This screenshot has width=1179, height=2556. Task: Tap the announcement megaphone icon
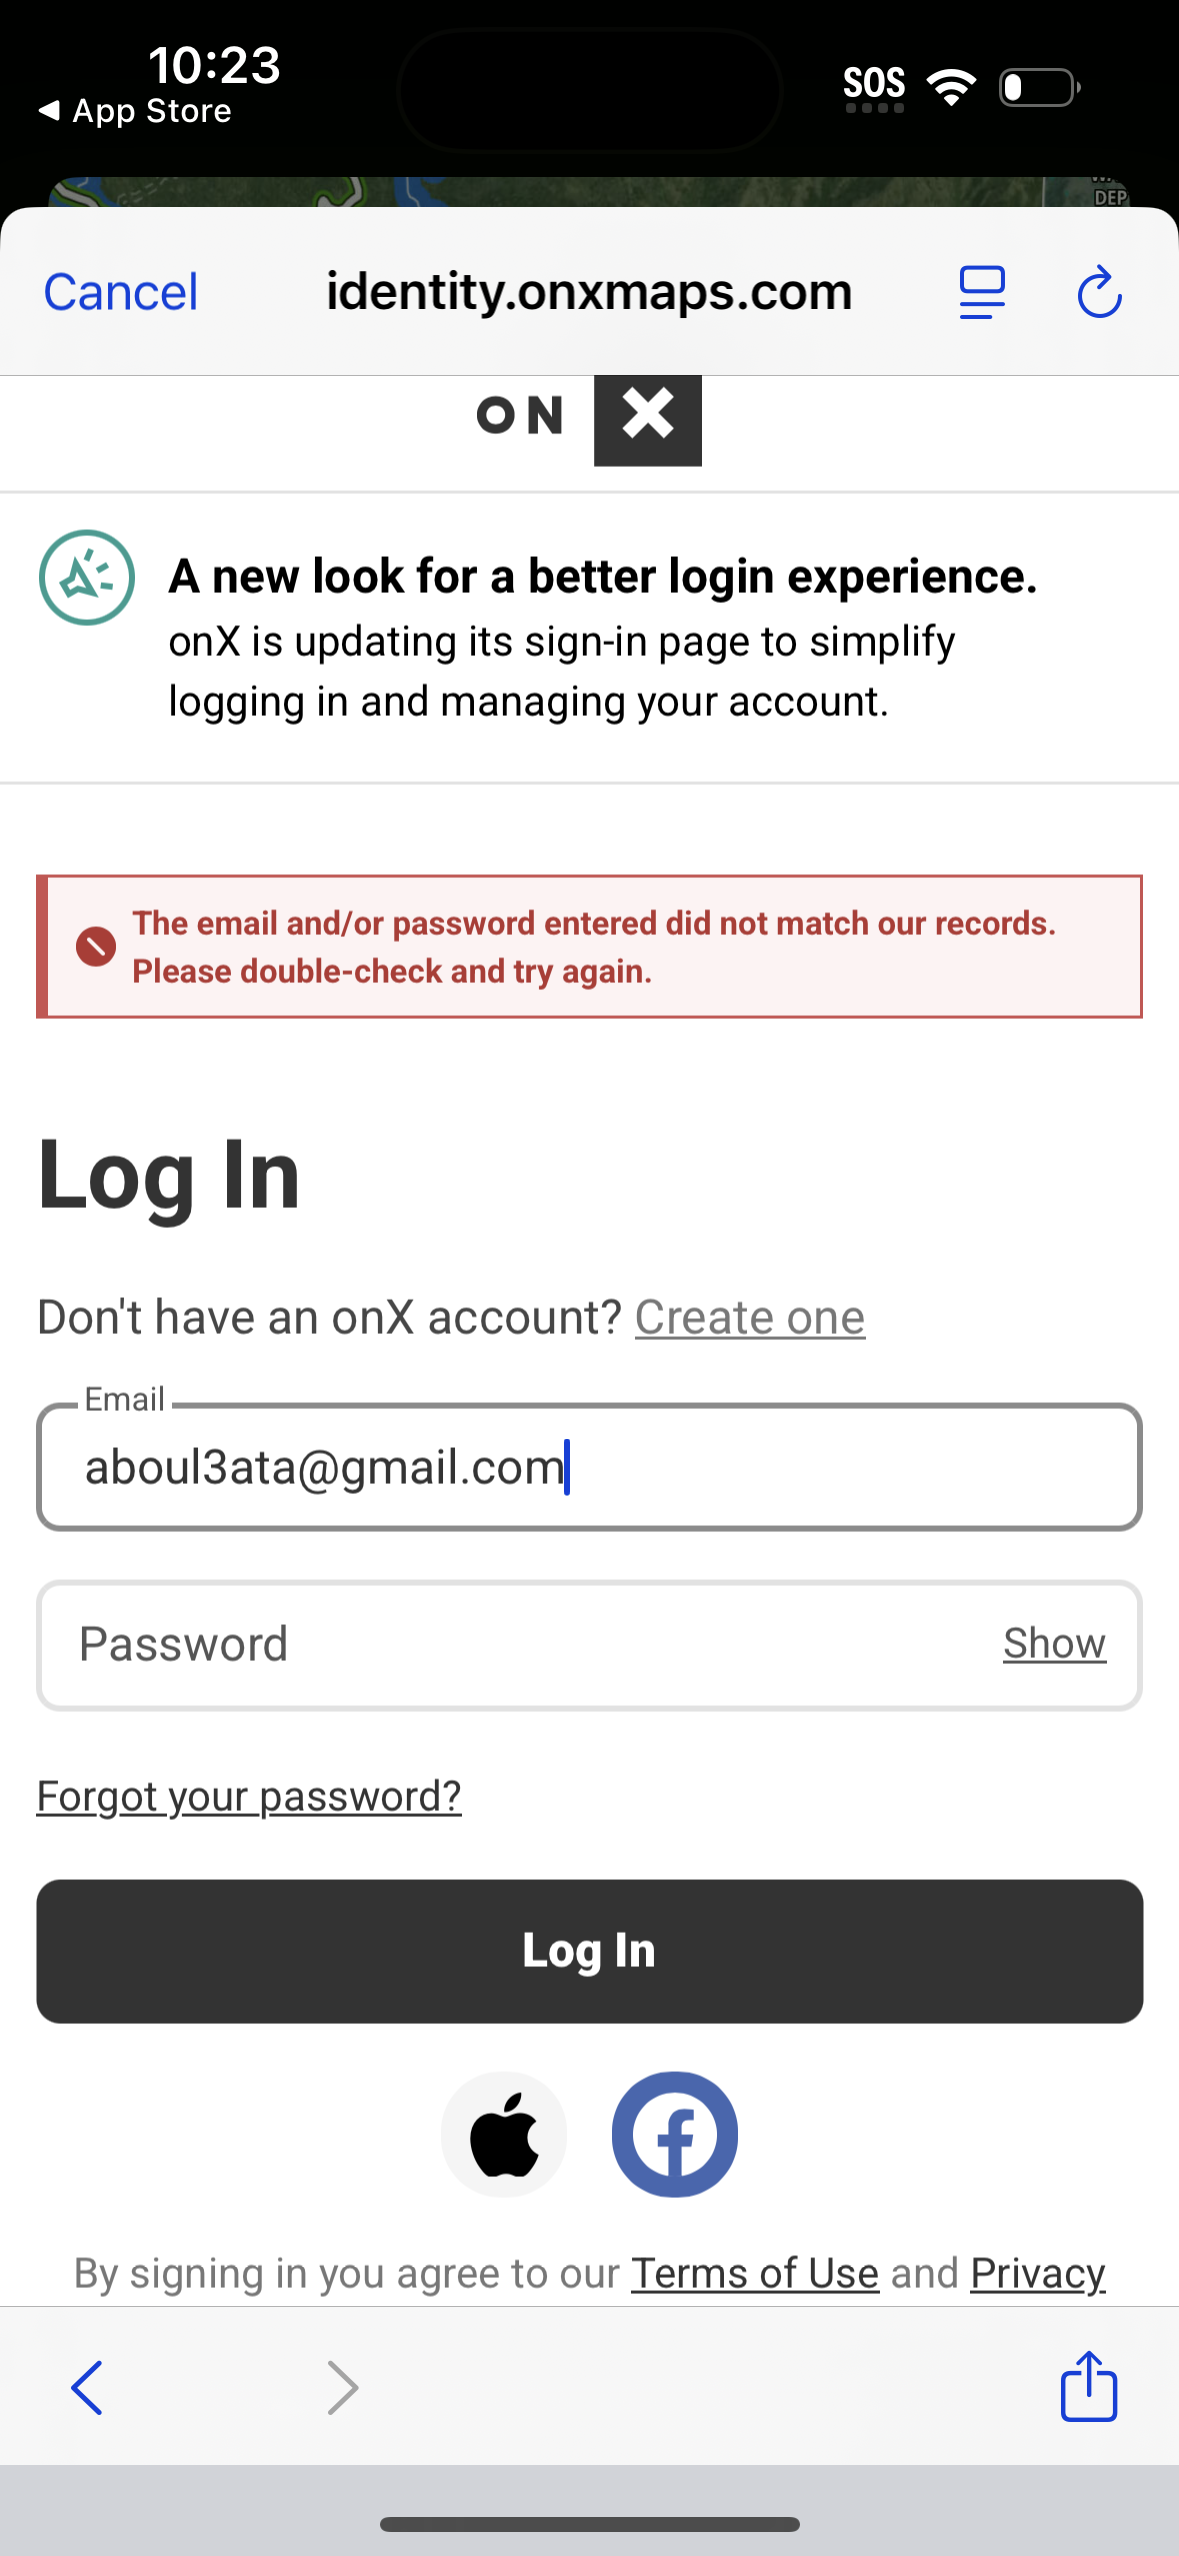[87, 578]
